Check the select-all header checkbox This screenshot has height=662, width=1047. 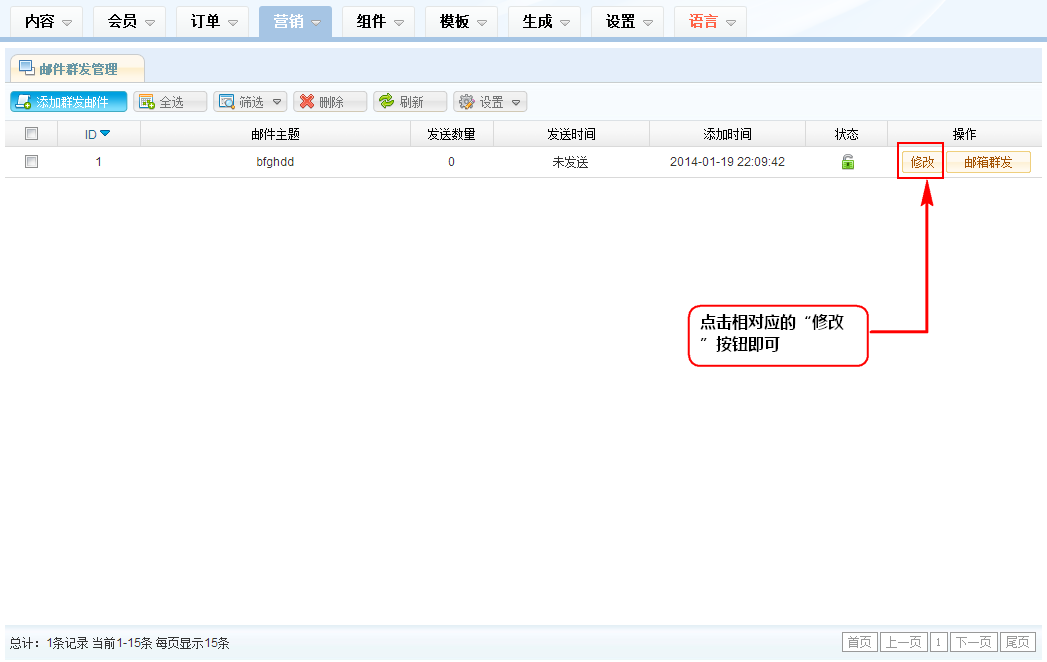[x=31, y=134]
